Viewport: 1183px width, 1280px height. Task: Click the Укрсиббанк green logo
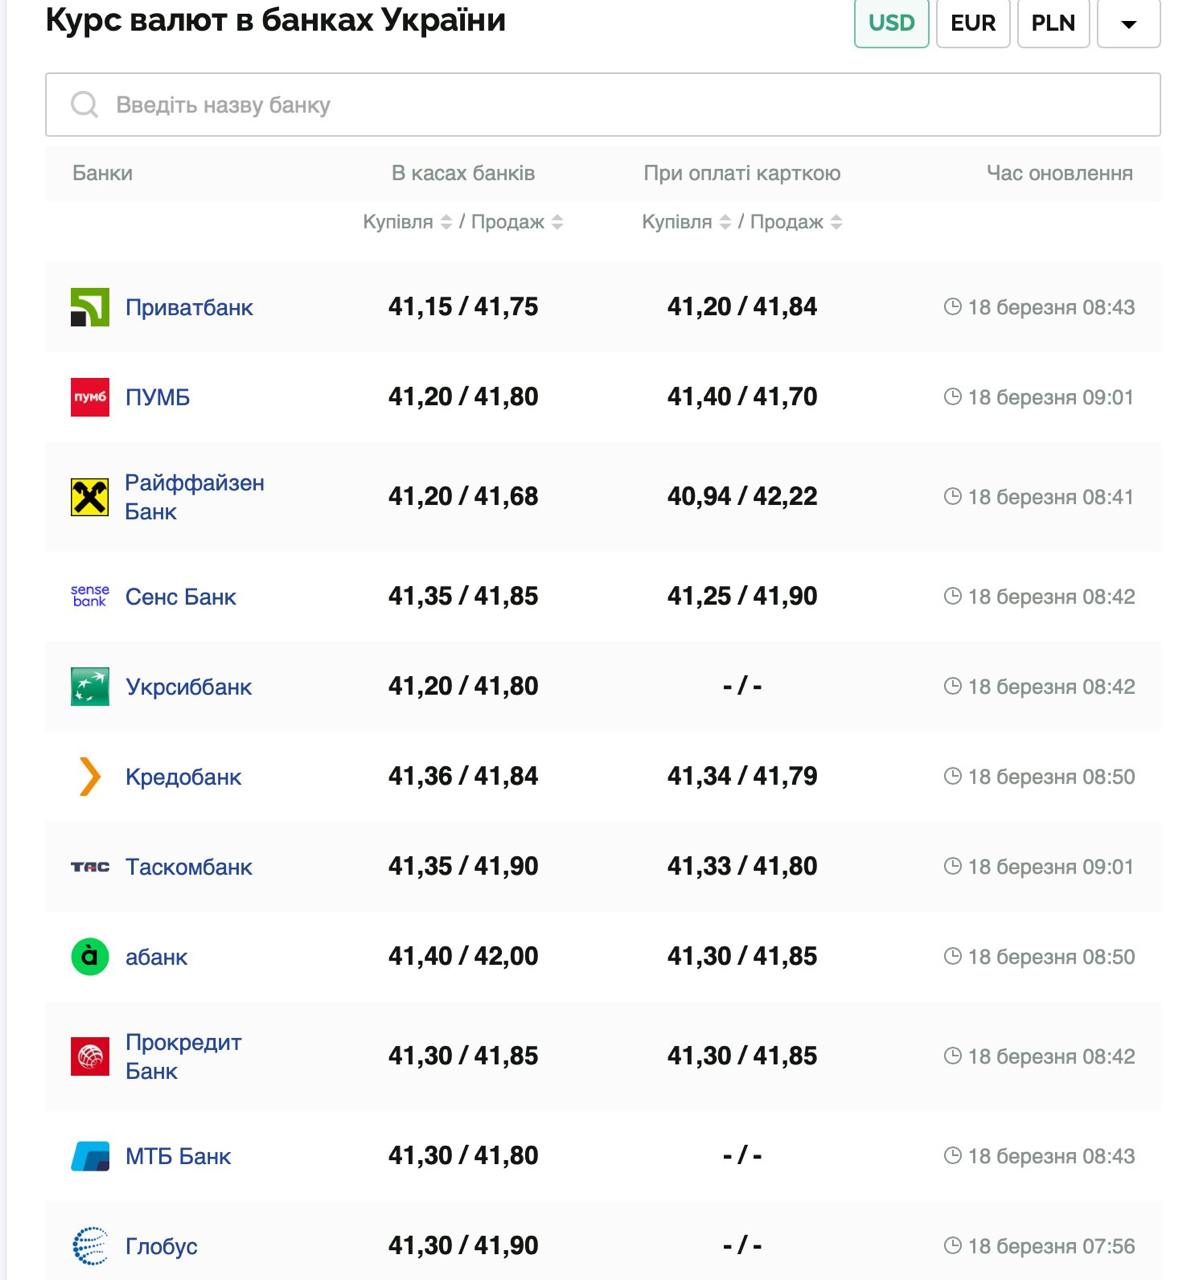89,687
